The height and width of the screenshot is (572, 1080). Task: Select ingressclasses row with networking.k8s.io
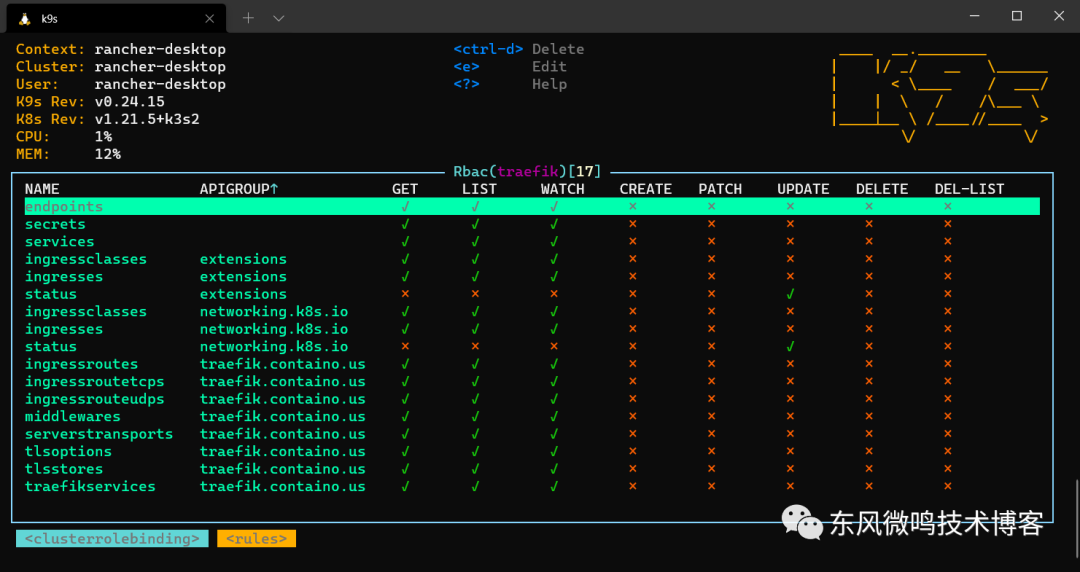coord(532,311)
